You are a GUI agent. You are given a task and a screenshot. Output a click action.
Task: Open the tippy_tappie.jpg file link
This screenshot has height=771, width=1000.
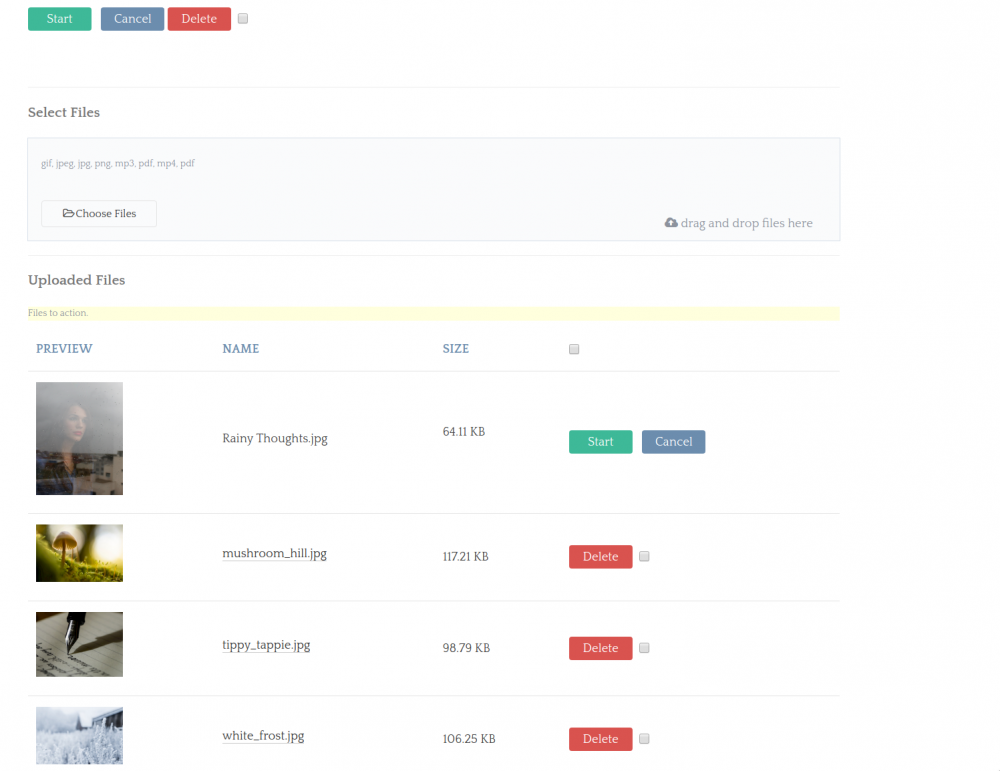pos(266,645)
